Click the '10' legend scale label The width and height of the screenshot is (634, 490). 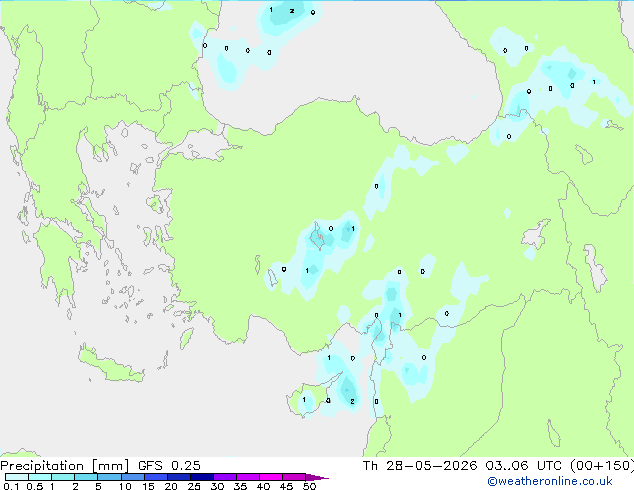(x=125, y=486)
